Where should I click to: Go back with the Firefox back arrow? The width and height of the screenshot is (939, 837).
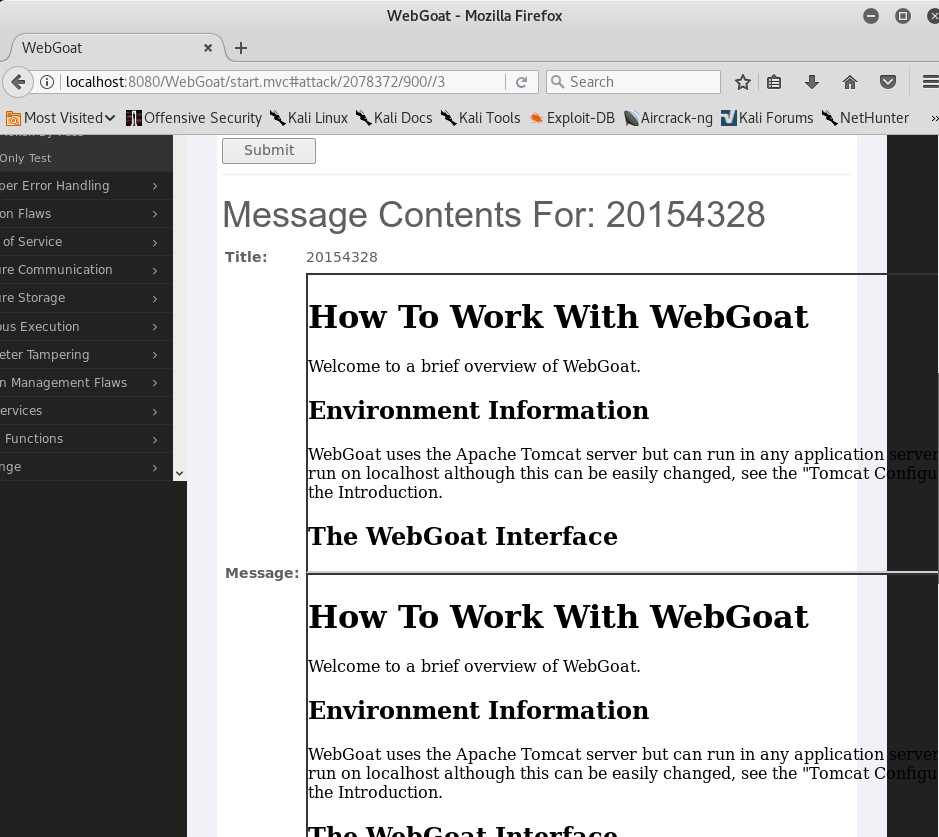pos(17,82)
